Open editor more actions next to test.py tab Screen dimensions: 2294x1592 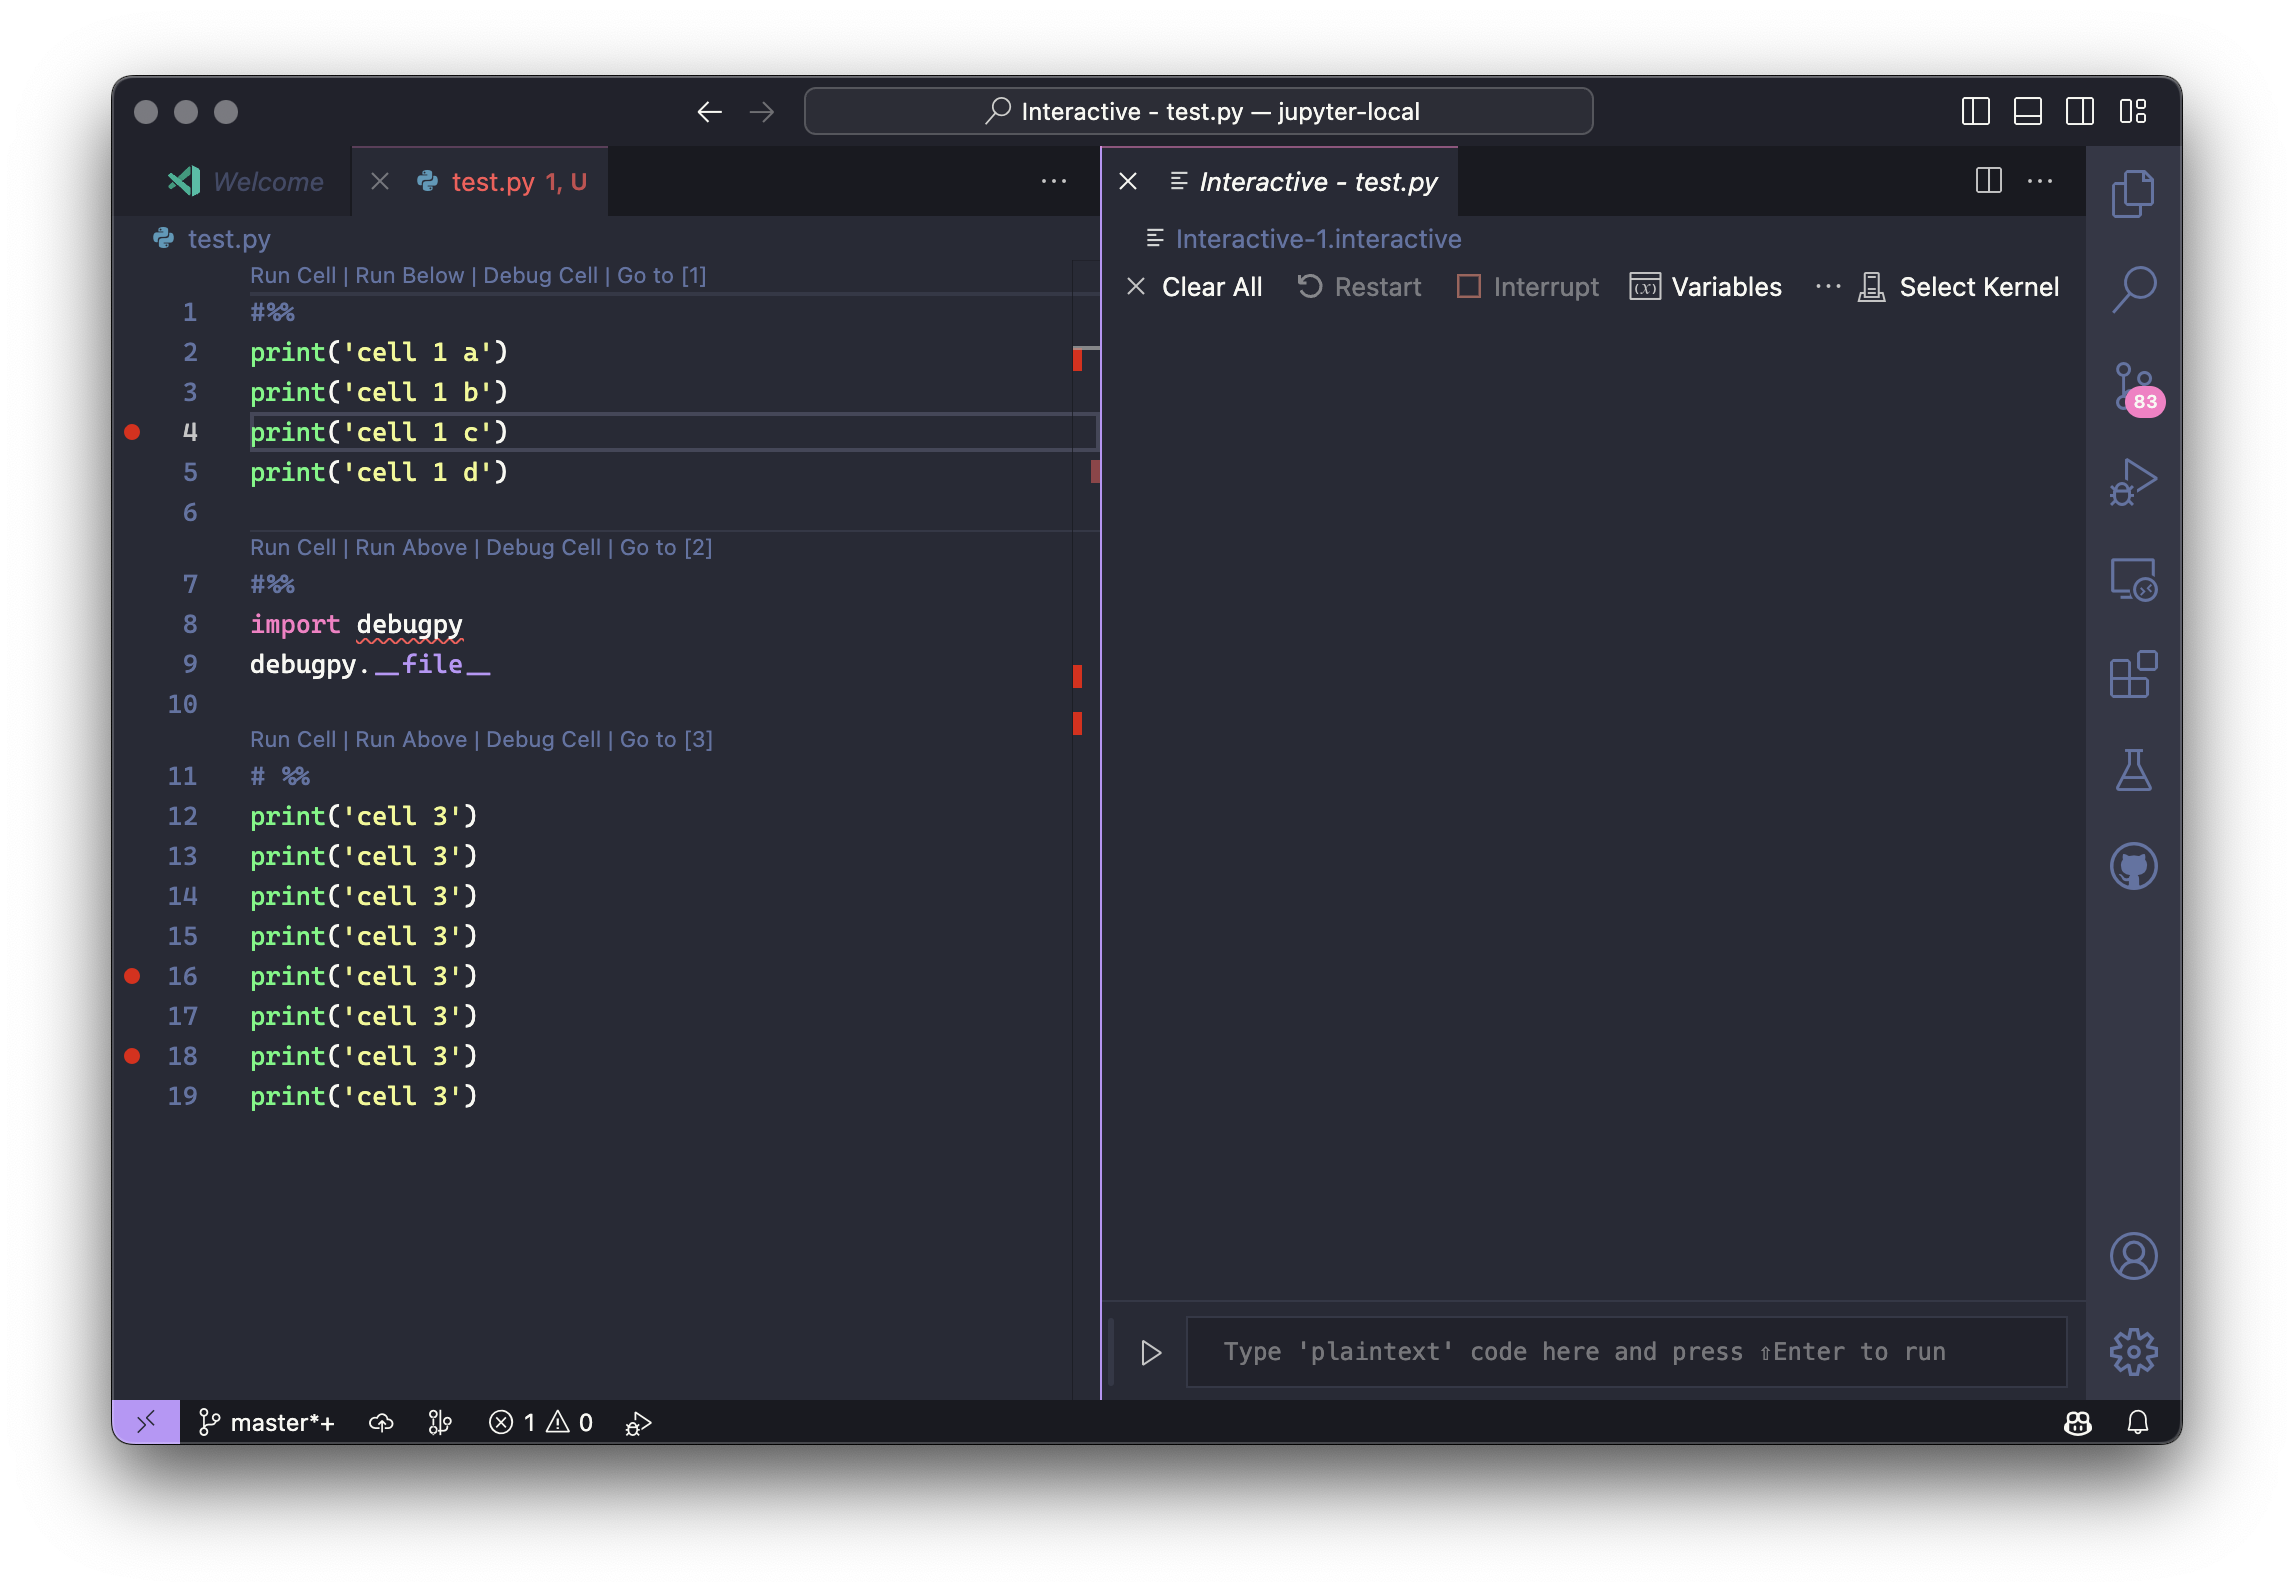tap(1053, 181)
